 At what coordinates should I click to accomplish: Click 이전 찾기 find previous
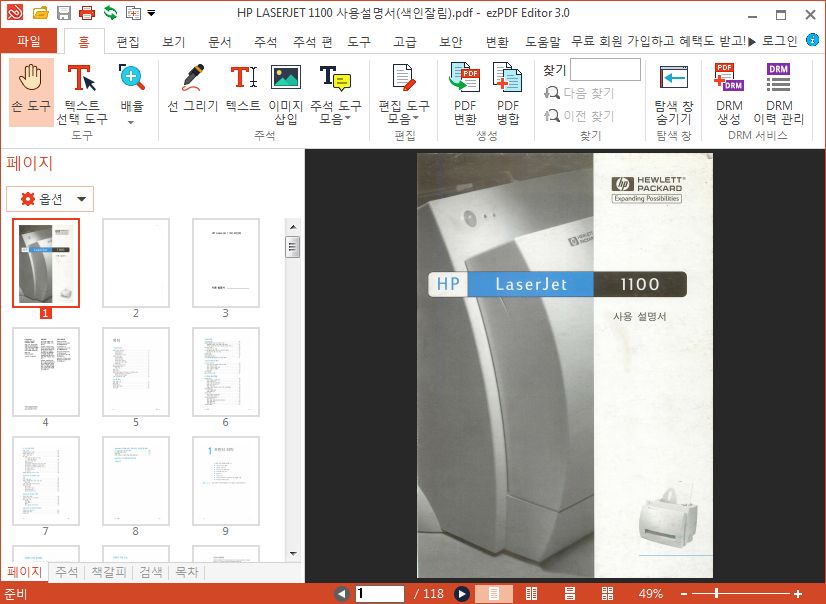tap(579, 115)
